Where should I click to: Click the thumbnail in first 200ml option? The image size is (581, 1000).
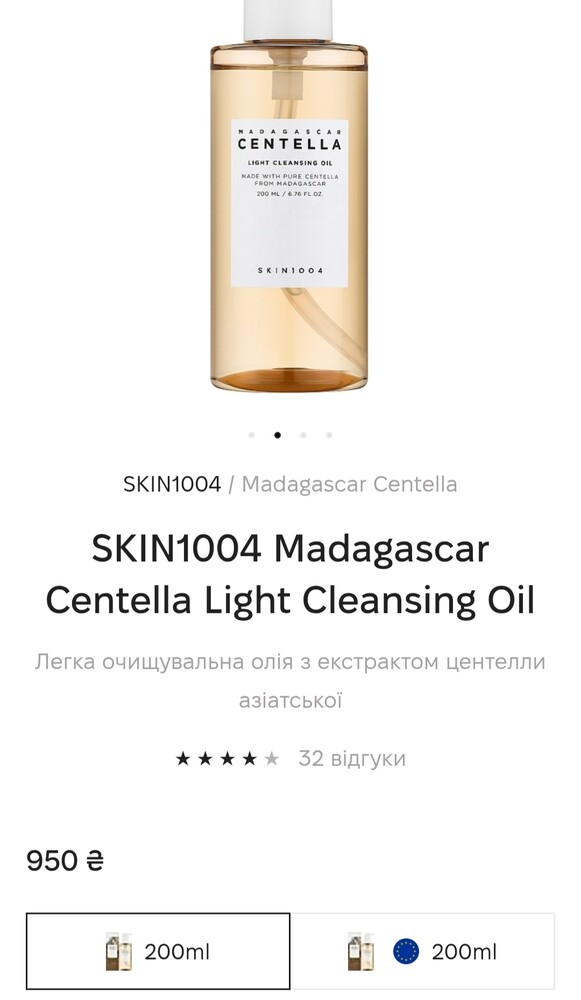119,952
